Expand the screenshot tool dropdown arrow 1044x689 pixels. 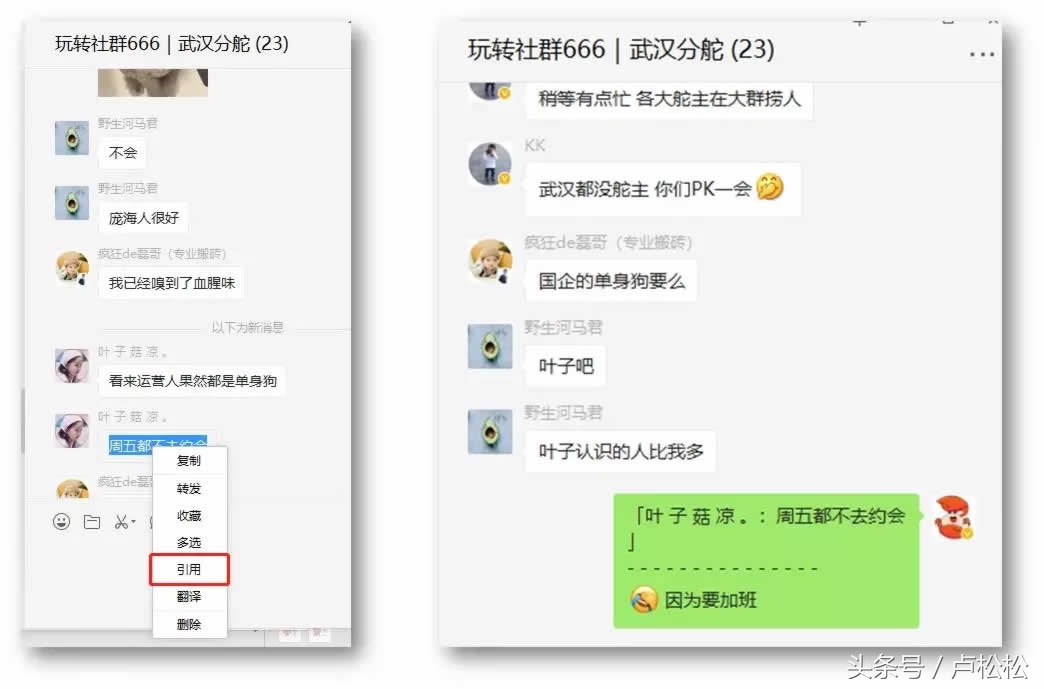133,522
